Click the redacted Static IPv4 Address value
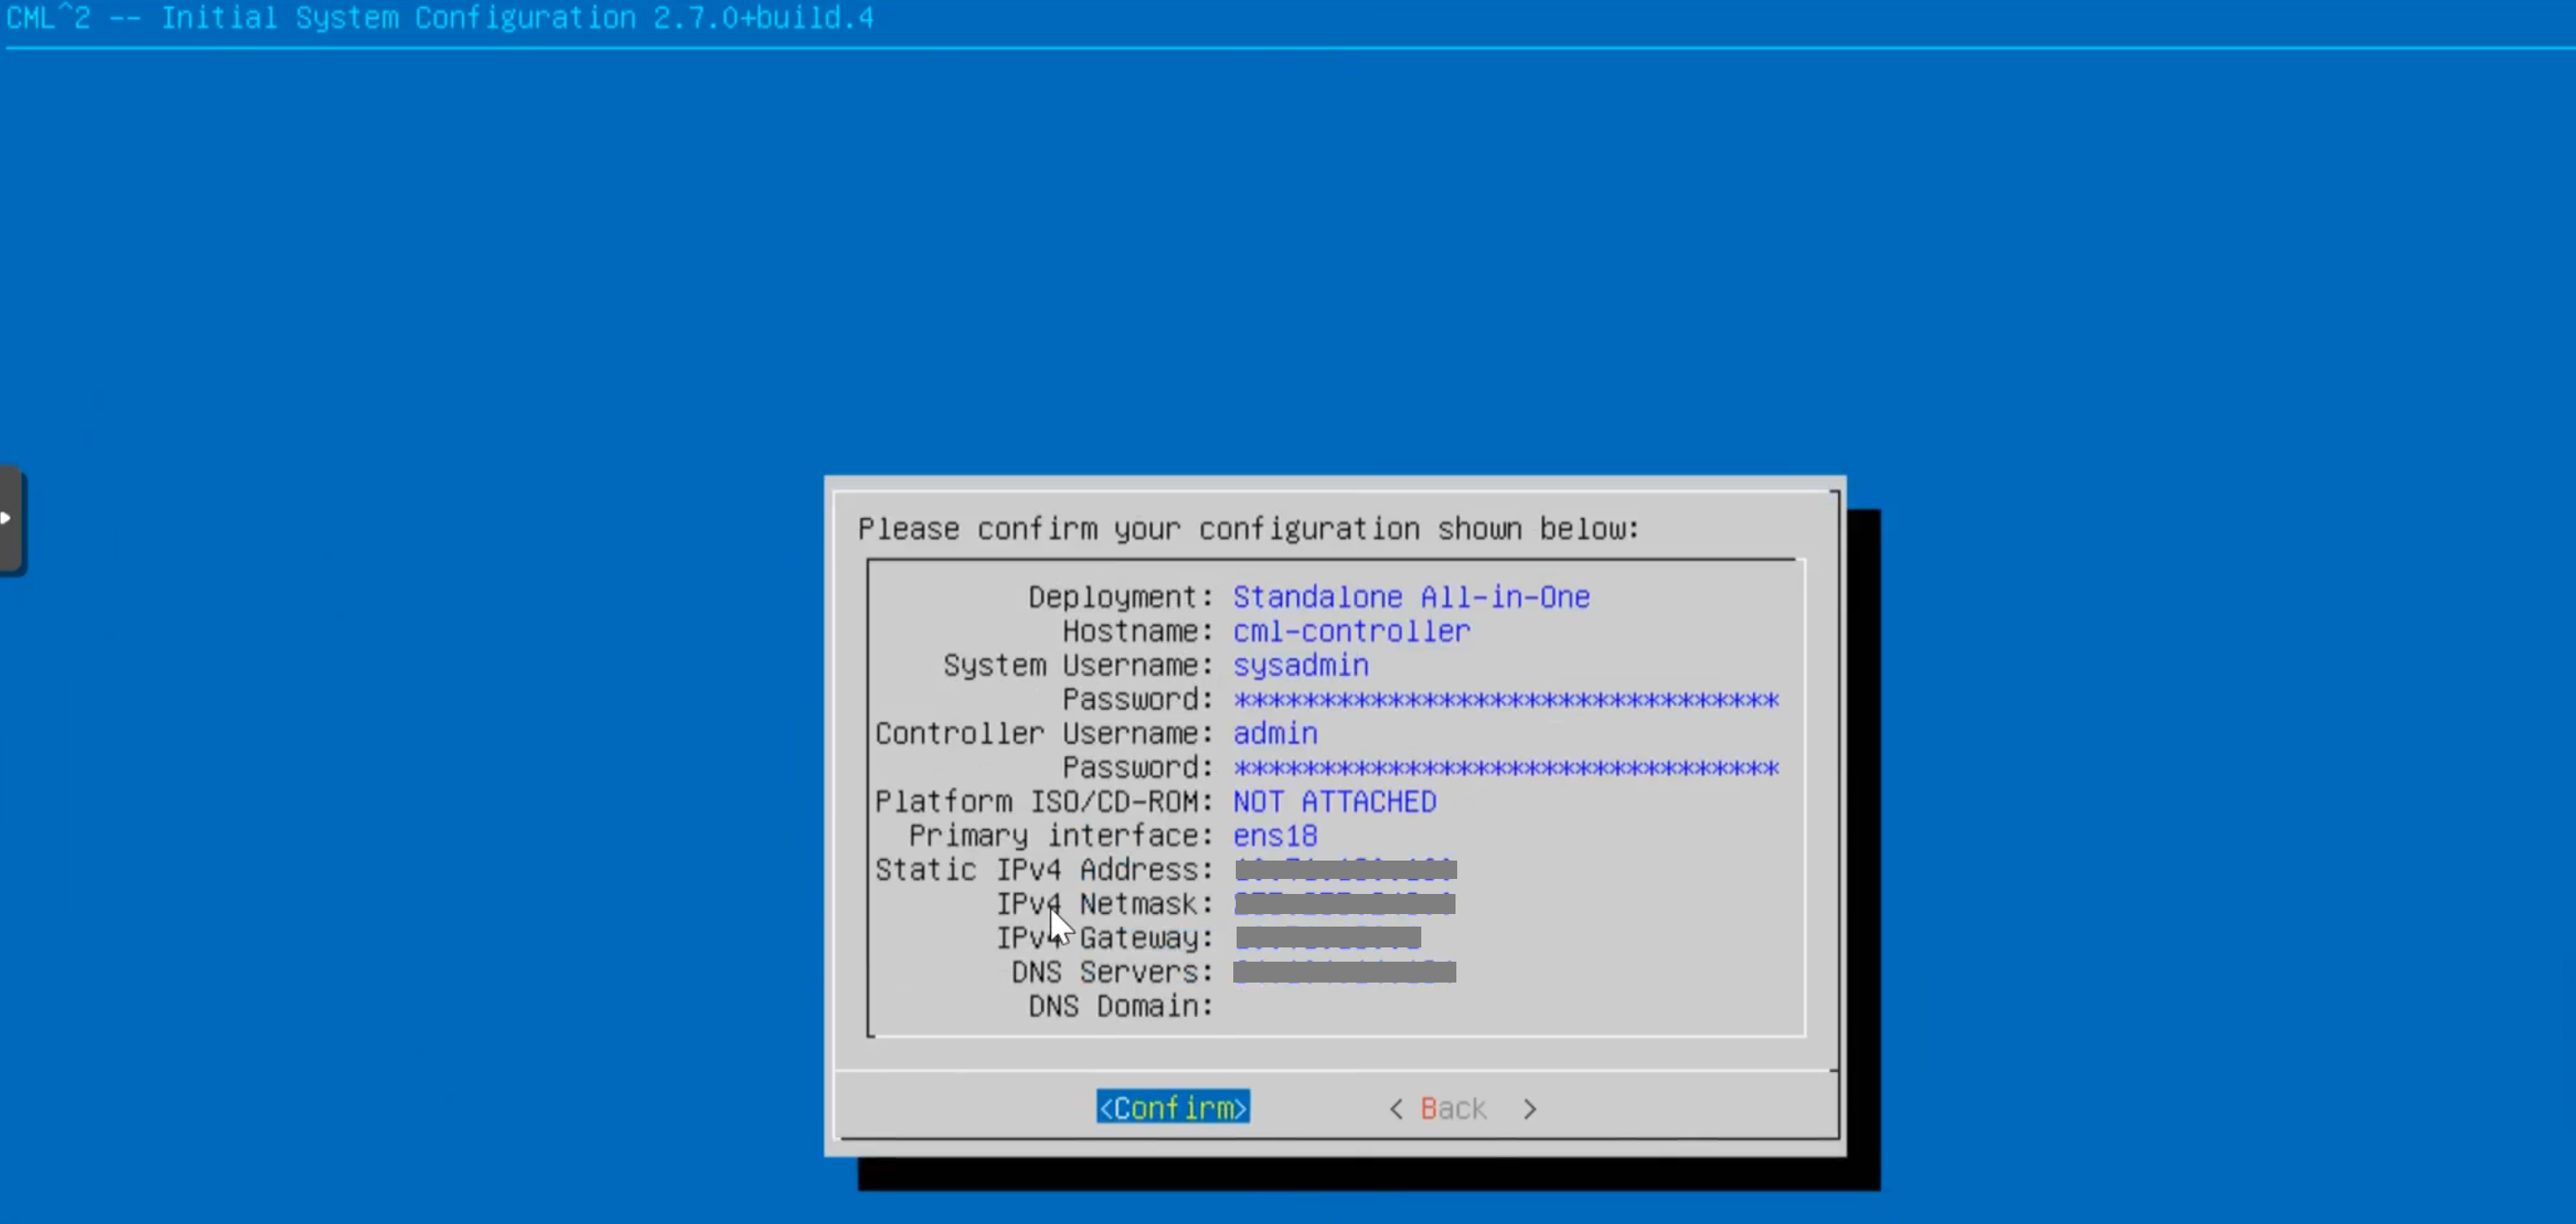 click(1345, 869)
